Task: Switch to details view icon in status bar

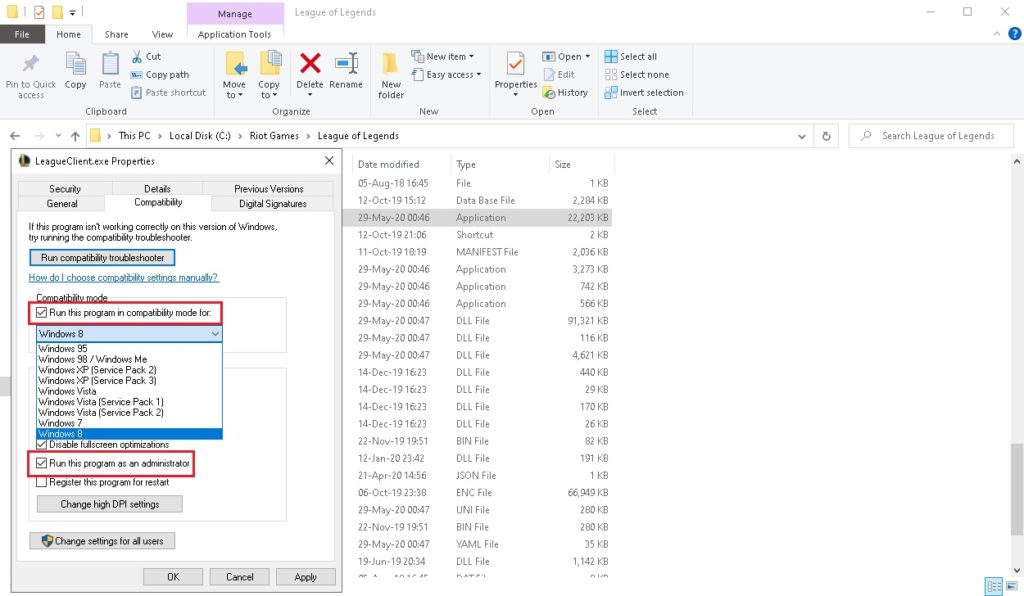Action: pos(993,586)
